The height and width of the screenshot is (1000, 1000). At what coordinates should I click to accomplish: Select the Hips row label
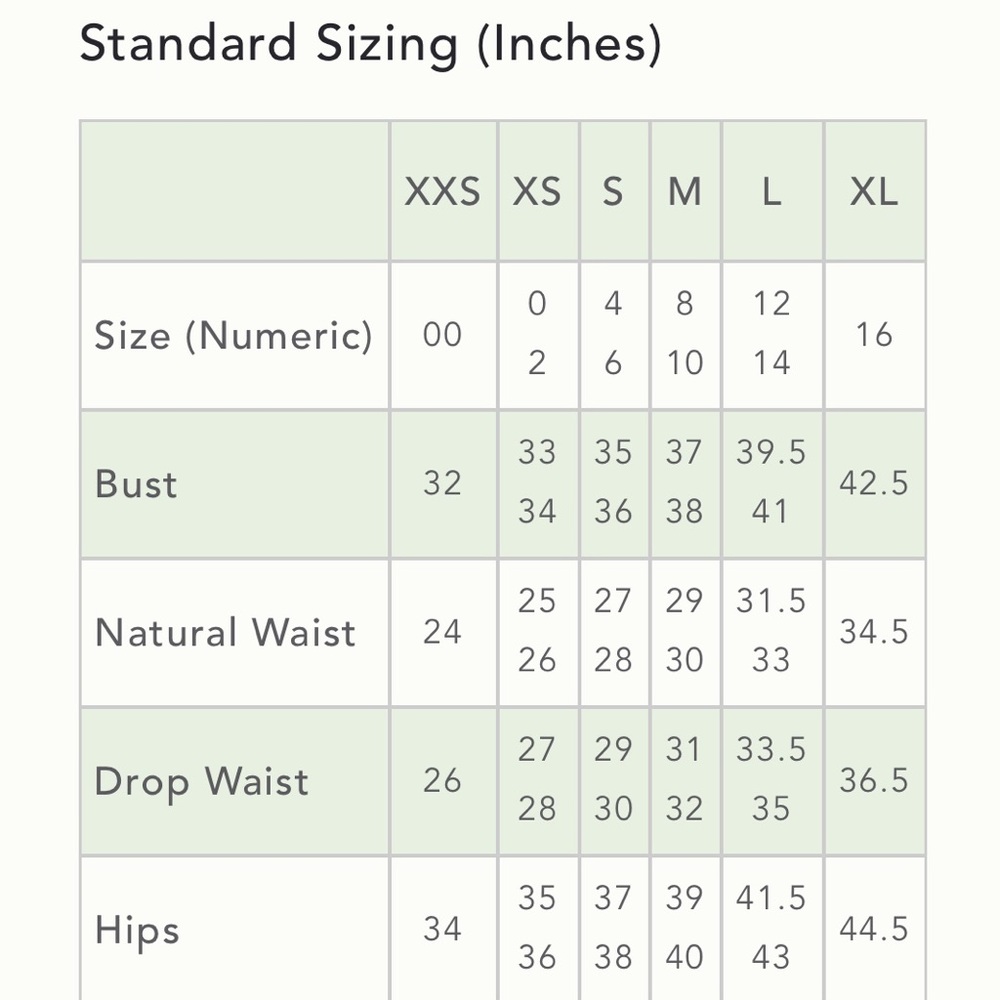(x=137, y=930)
